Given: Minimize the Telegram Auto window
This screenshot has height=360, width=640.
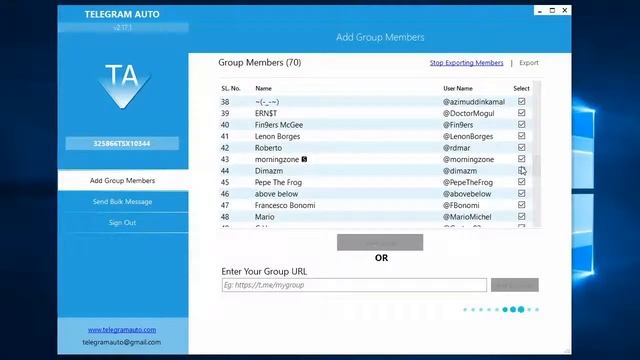Looking at the screenshot, I should point(540,11).
